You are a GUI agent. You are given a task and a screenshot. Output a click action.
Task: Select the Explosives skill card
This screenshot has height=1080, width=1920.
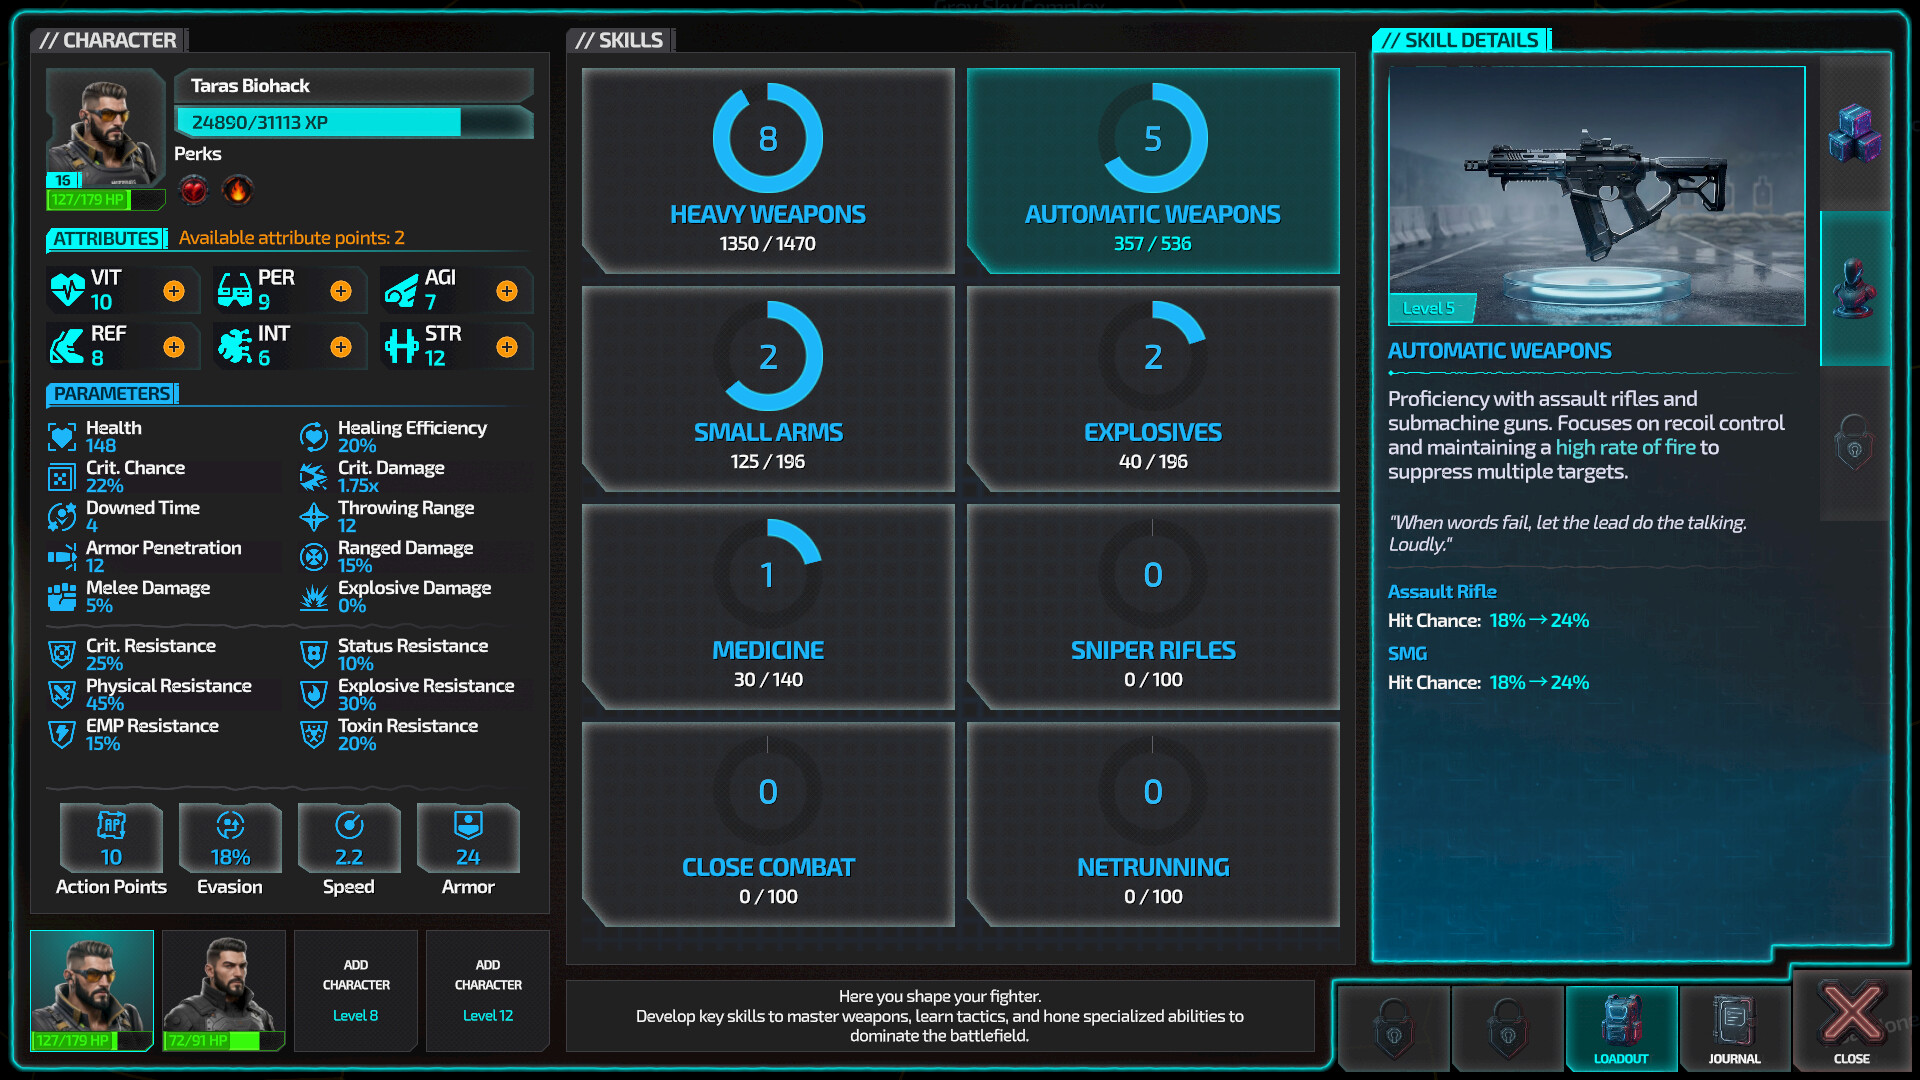tap(1153, 389)
